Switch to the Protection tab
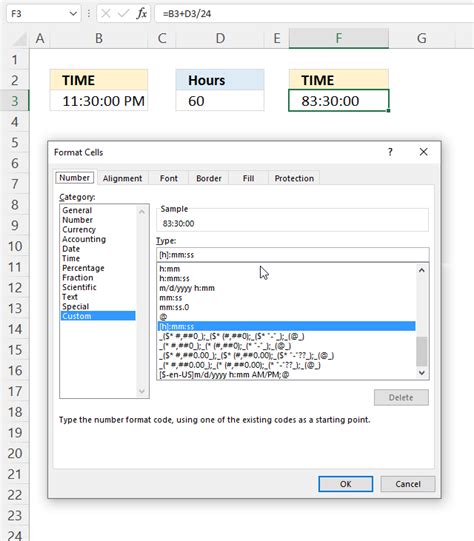Viewport: 474px width, 541px height. coord(294,178)
